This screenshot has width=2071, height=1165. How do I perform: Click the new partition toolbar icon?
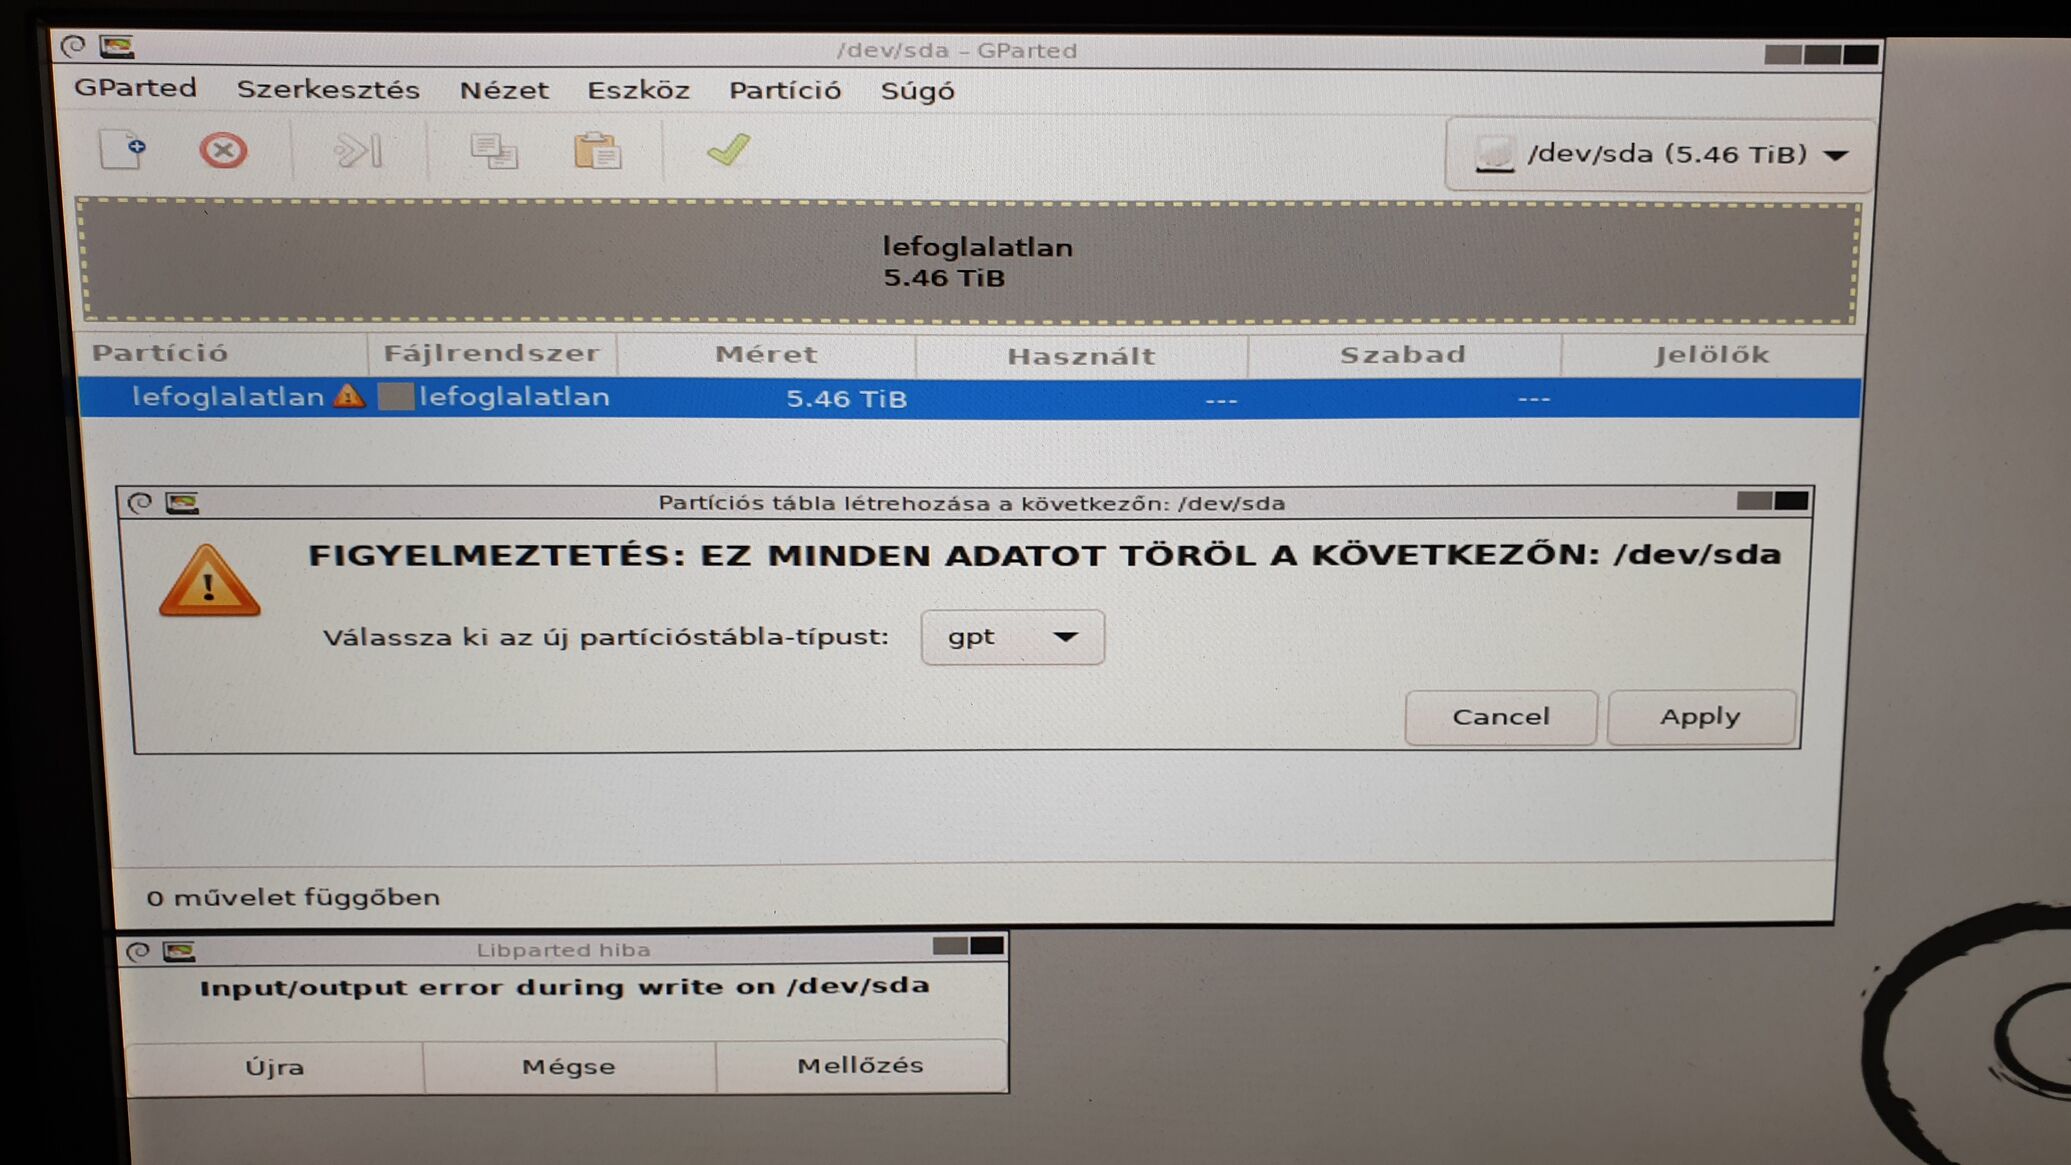[x=122, y=150]
